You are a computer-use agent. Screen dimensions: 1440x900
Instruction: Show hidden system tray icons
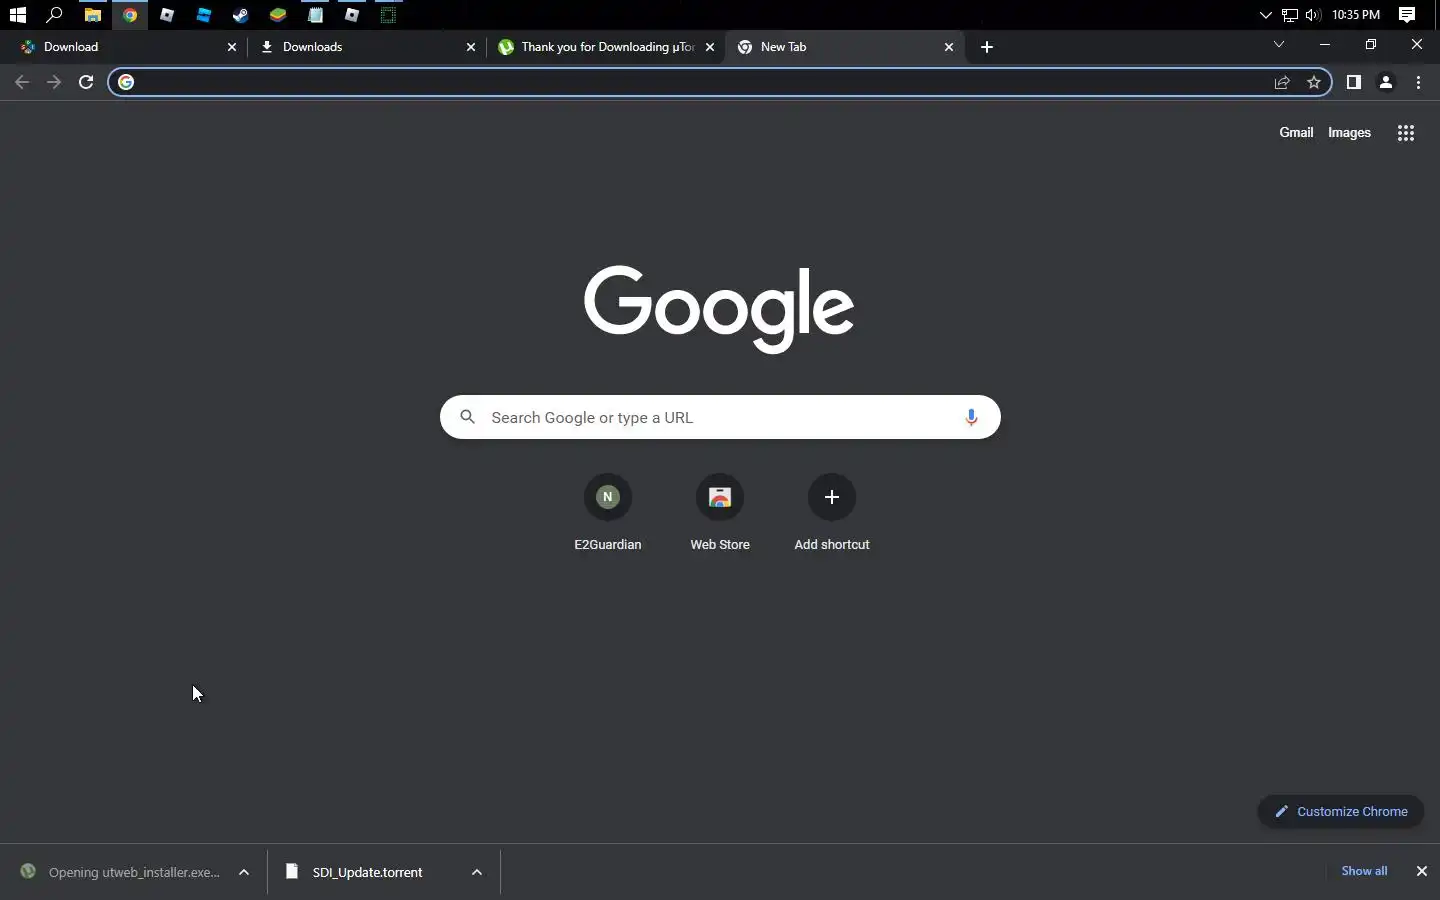(x=1265, y=15)
